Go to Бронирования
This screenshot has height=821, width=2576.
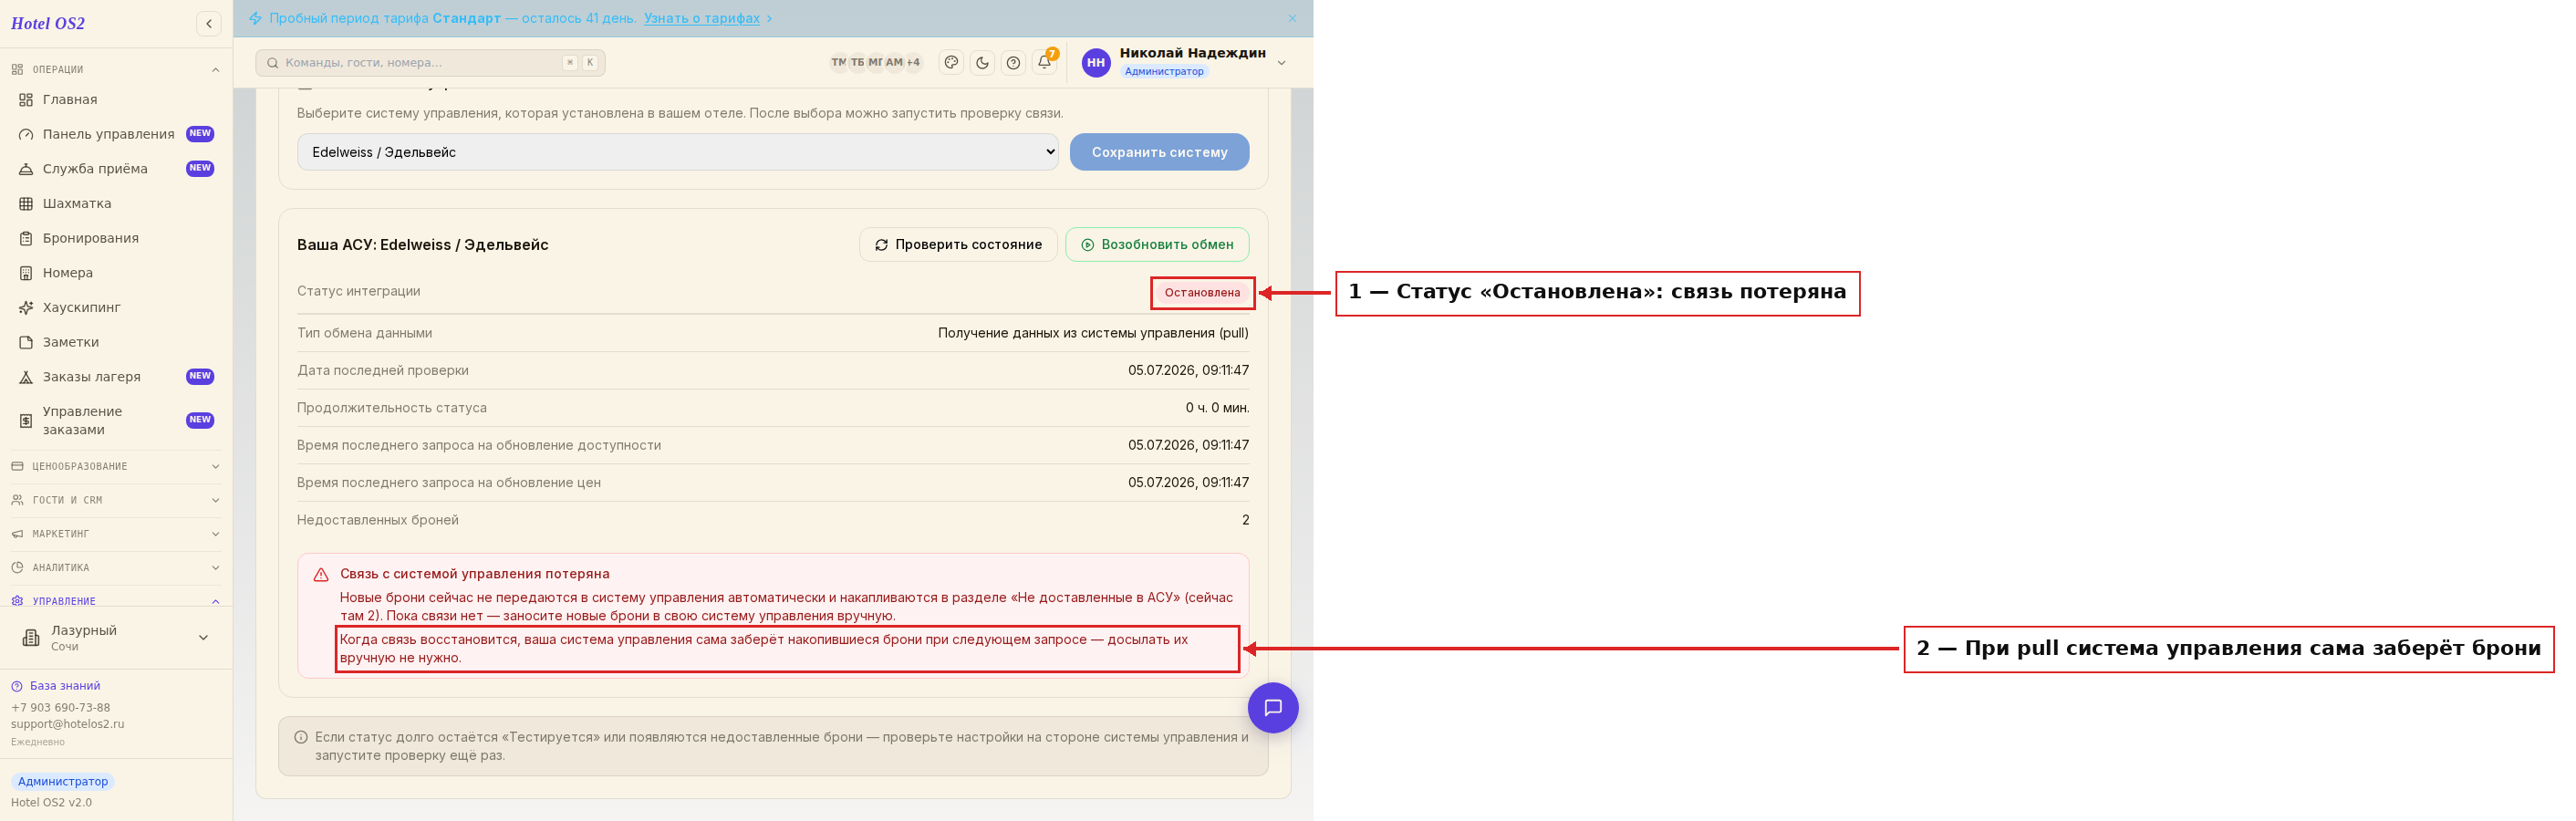click(116, 238)
